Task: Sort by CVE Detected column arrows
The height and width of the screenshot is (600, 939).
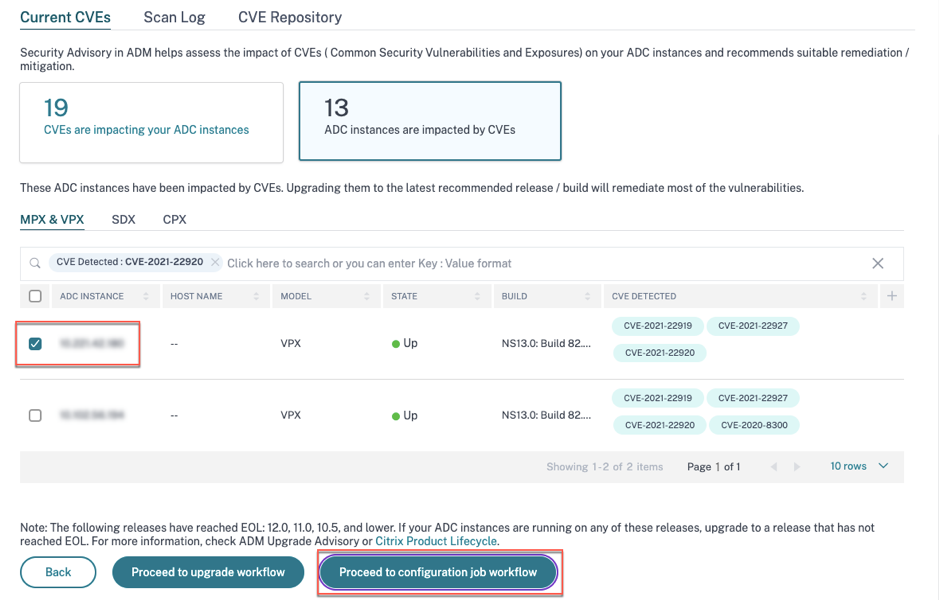Action: coord(864,296)
